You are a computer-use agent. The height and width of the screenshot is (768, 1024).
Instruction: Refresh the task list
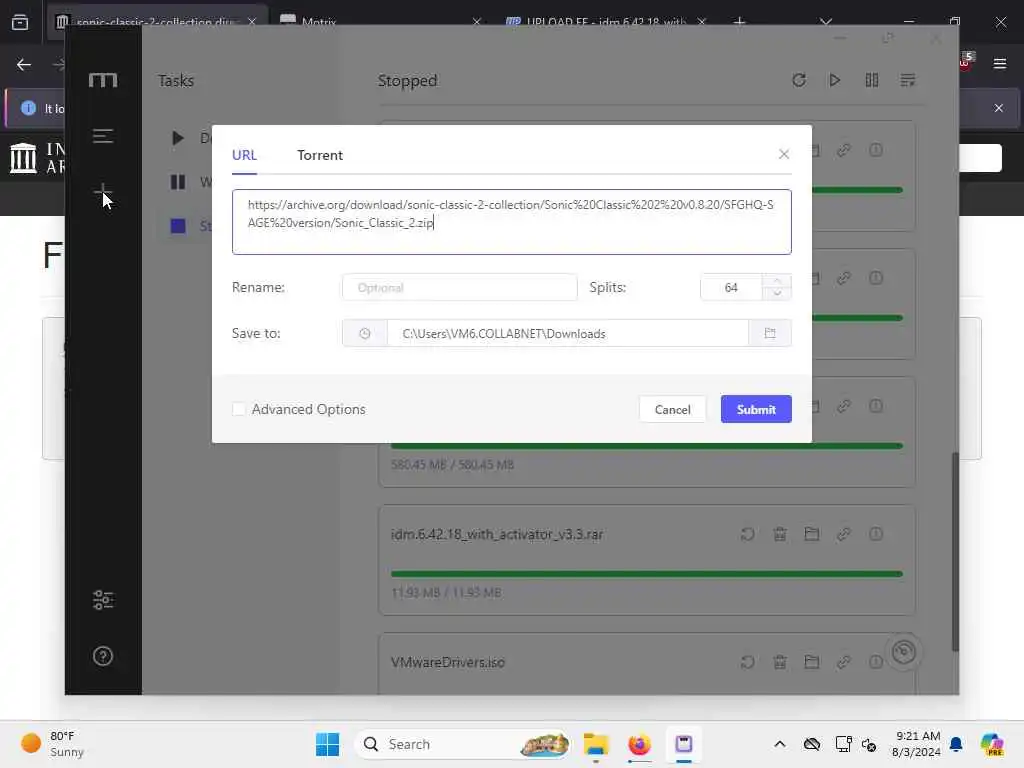[x=799, y=80]
